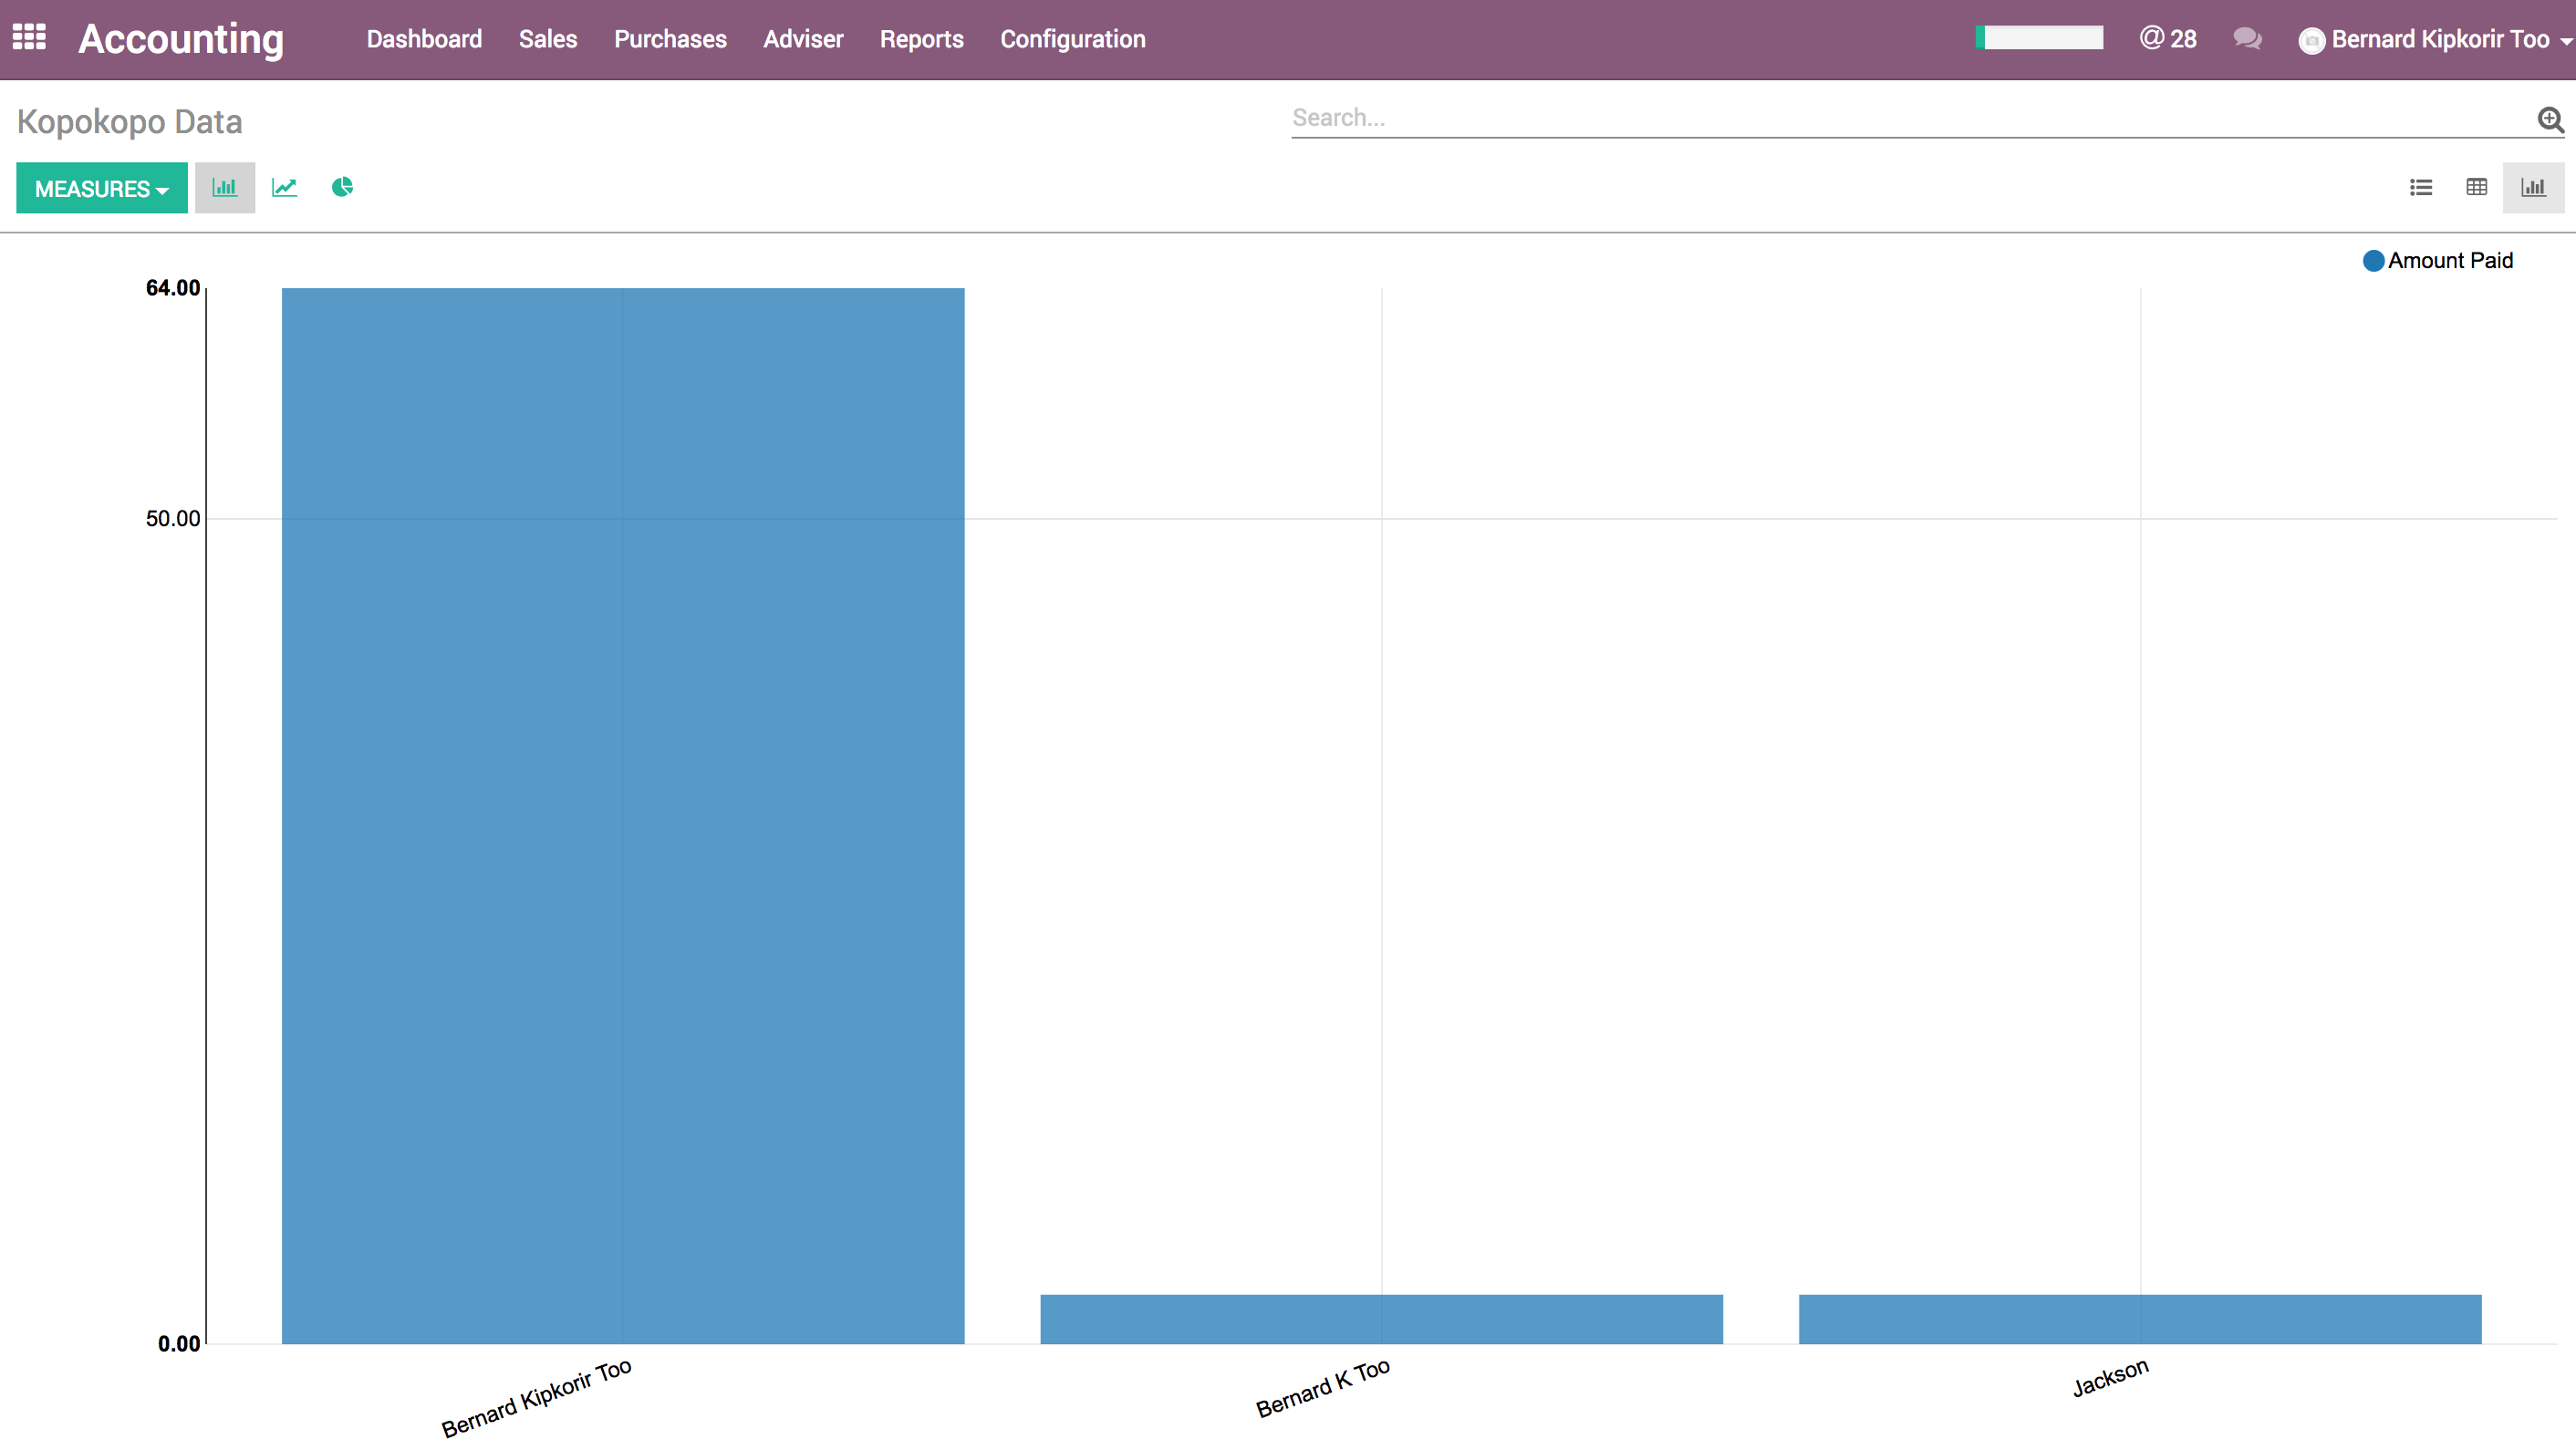Switch to bar chart mode
This screenshot has width=2576, height=1450.
click(225, 187)
